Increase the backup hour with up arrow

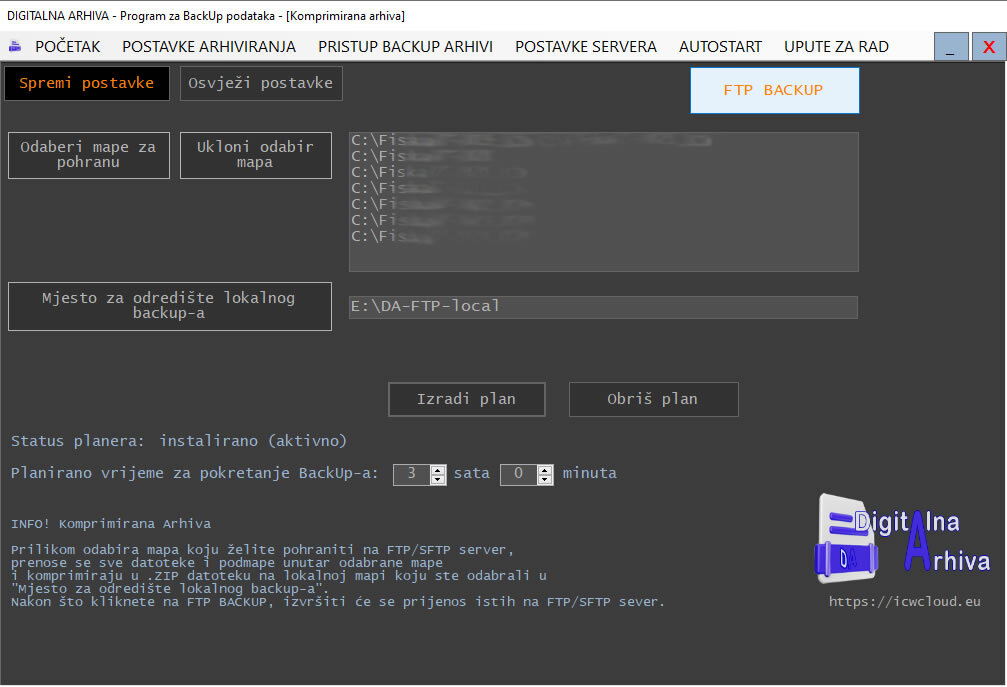pos(438,469)
